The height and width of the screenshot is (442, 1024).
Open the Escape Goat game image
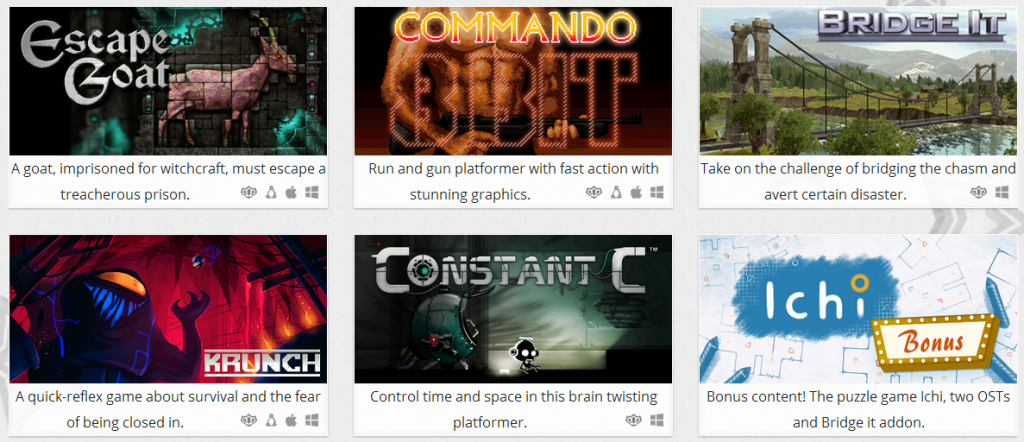pos(168,81)
